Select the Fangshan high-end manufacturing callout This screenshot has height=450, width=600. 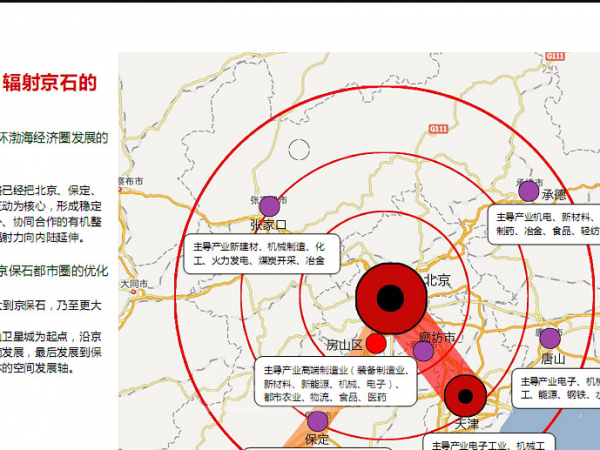point(336,382)
